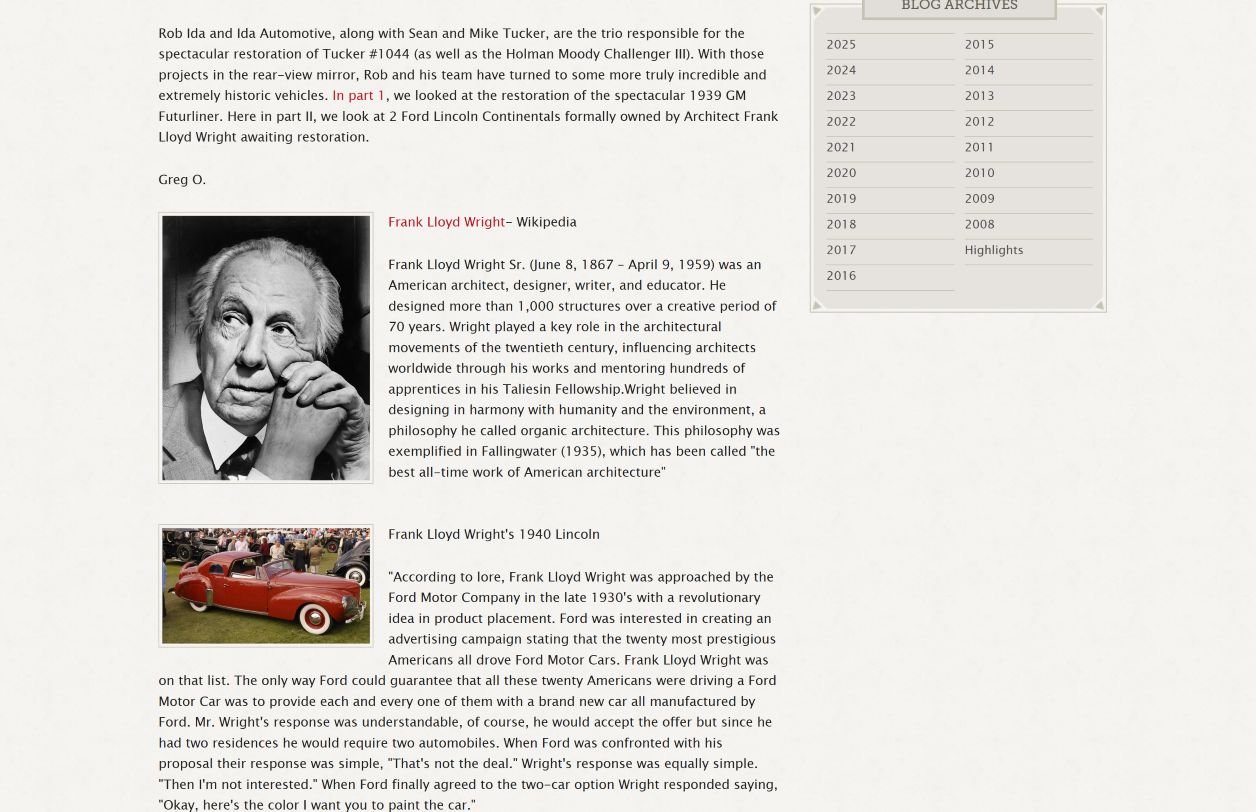Image resolution: width=1256 pixels, height=812 pixels.
Task: Open the 'In part 1' link
Action: [x=358, y=96]
